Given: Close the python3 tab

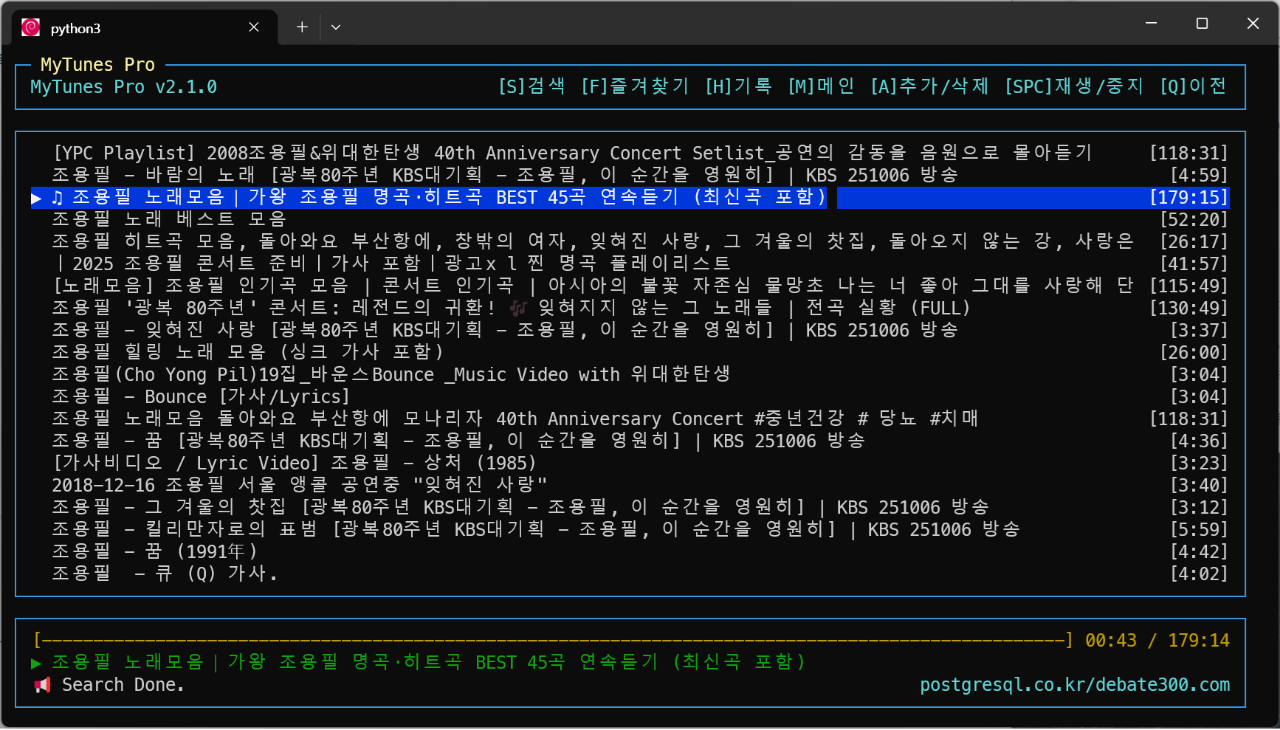Looking at the screenshot, I should [x=255, y=27].
